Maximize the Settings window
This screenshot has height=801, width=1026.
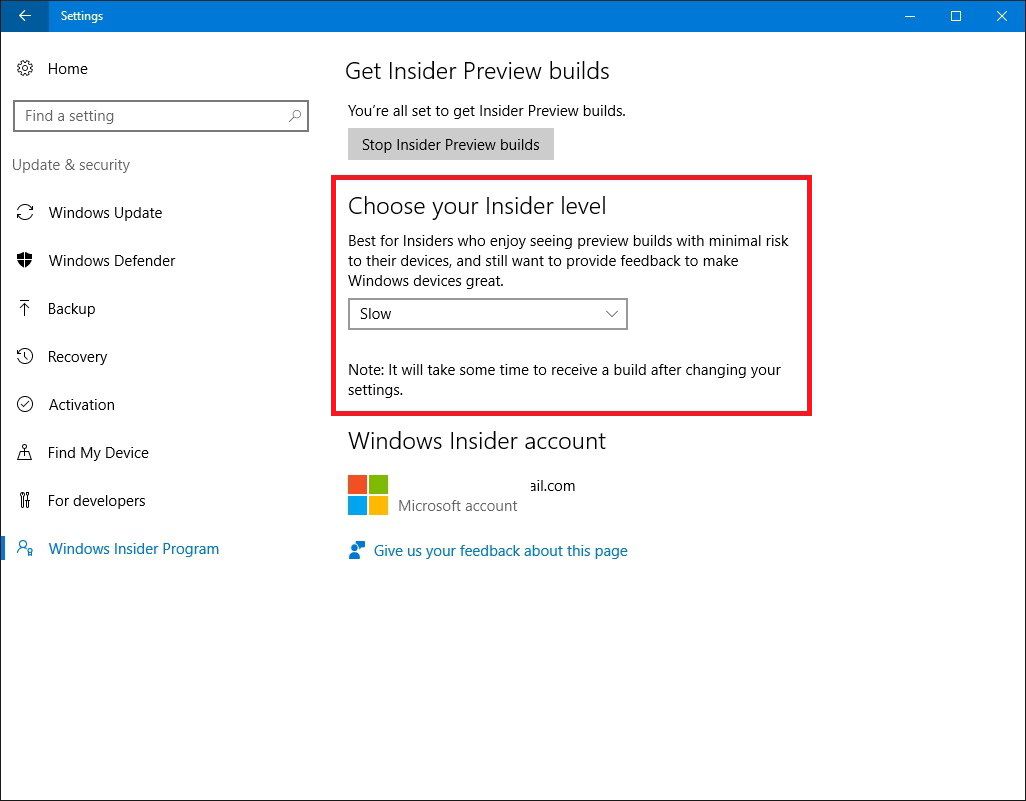coord(956,16)
